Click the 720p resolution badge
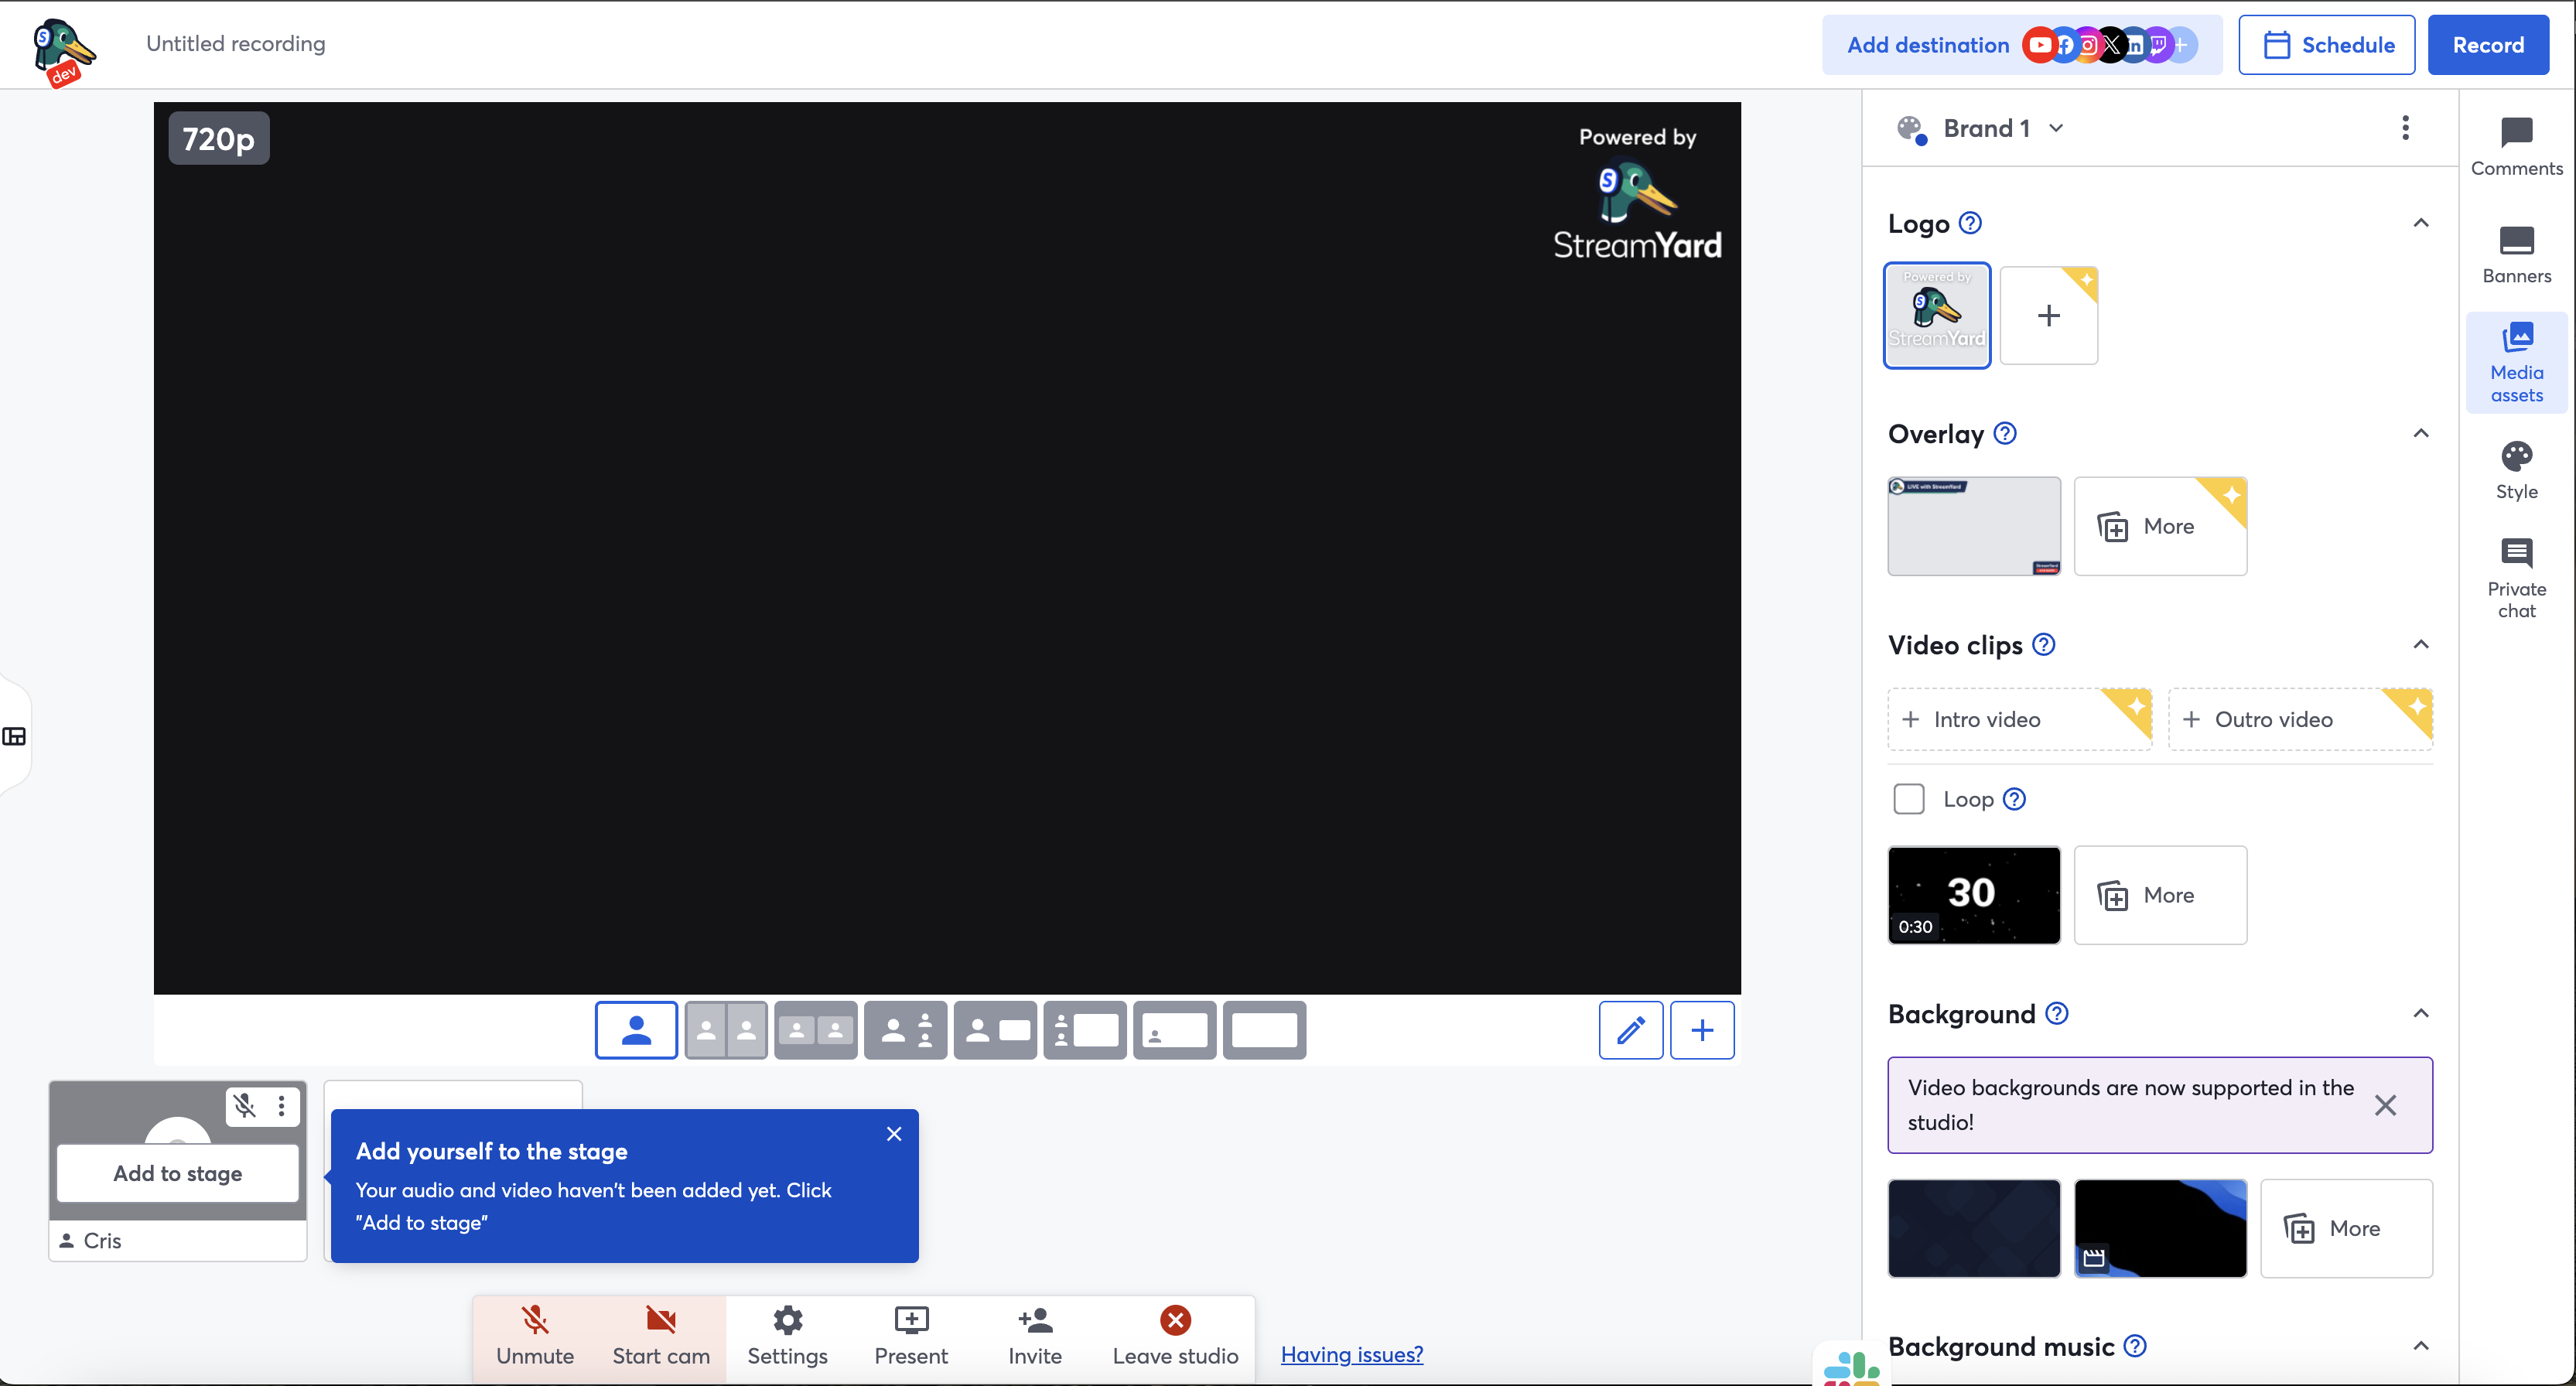 219,138
